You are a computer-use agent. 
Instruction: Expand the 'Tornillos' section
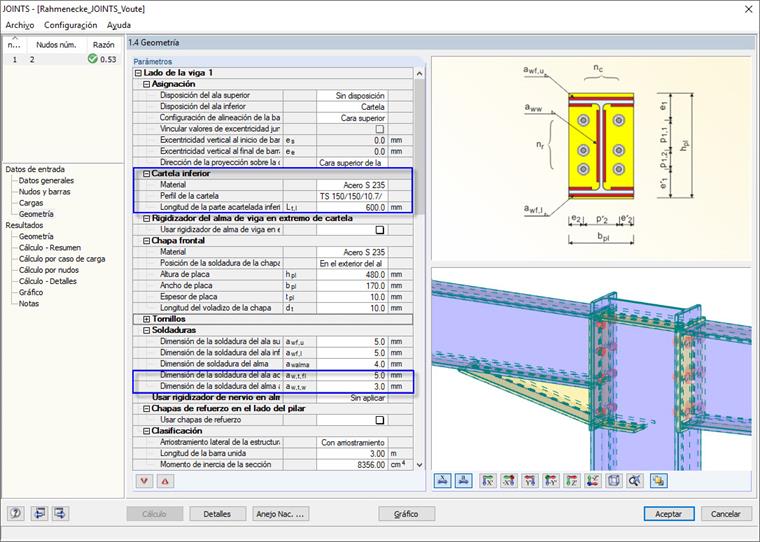click(x=146, y=319)
